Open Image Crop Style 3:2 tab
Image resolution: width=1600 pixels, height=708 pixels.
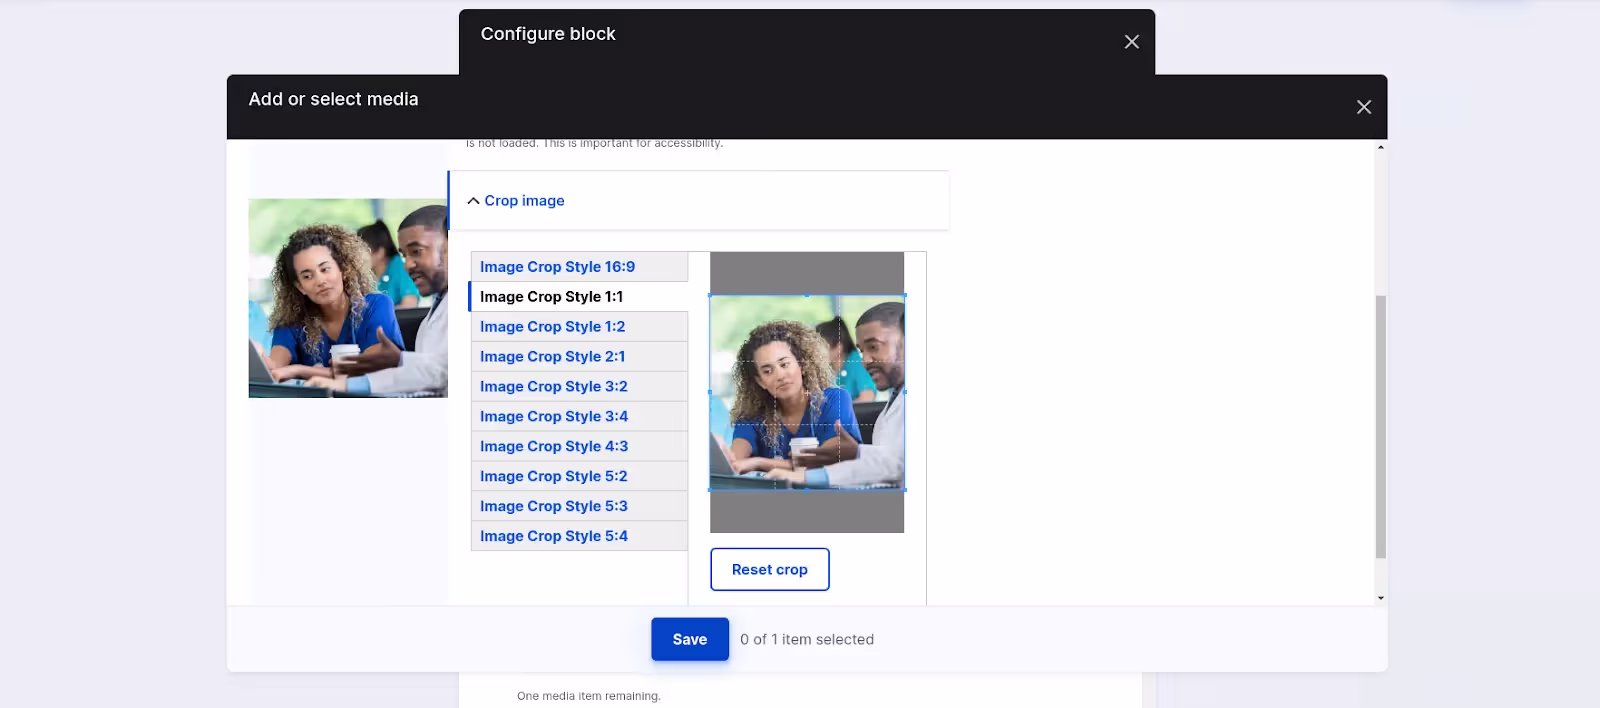579,387
